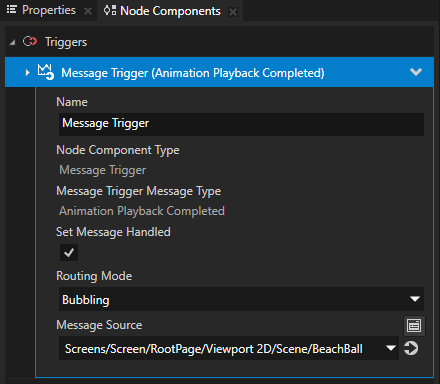Image resolution: width=440 pixels, height=384 pixels.
Task: Close the Node Components tab
Action: coord(233,12)
